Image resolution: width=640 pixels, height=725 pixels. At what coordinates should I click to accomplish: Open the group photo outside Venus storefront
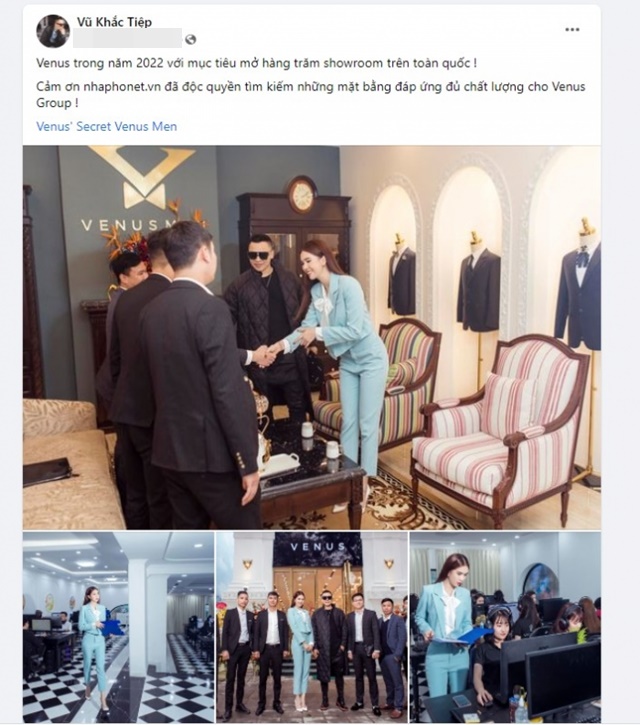pos(312,627)
